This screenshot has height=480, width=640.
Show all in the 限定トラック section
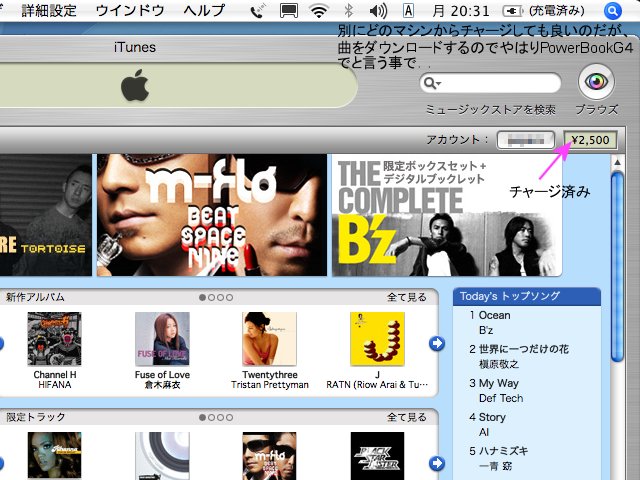point(407,417)
